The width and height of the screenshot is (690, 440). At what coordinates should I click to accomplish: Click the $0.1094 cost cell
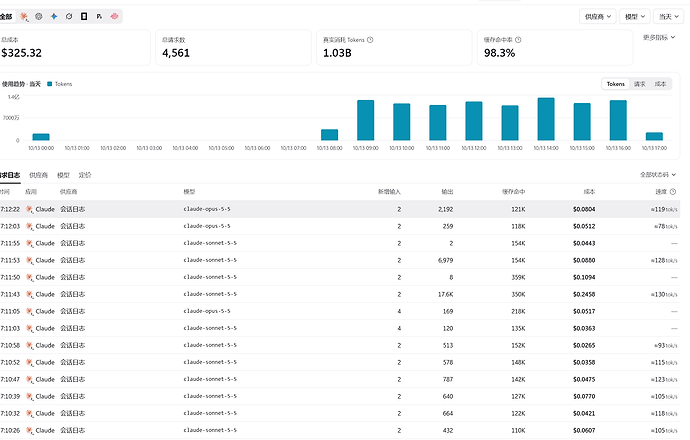[x=584, y=278]
